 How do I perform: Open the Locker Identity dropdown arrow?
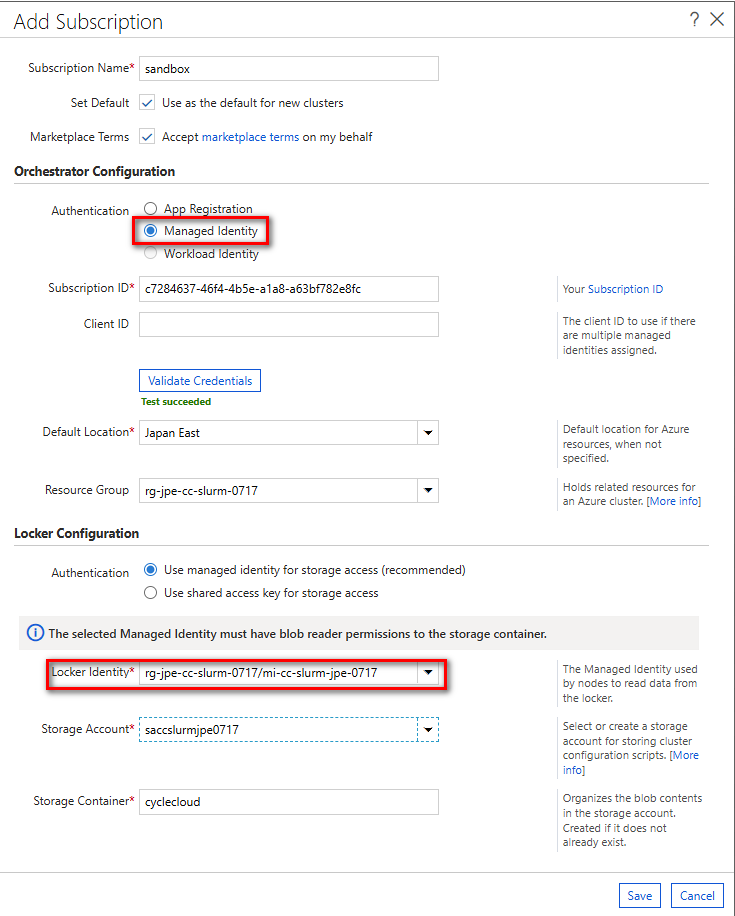tap(428, 673)
